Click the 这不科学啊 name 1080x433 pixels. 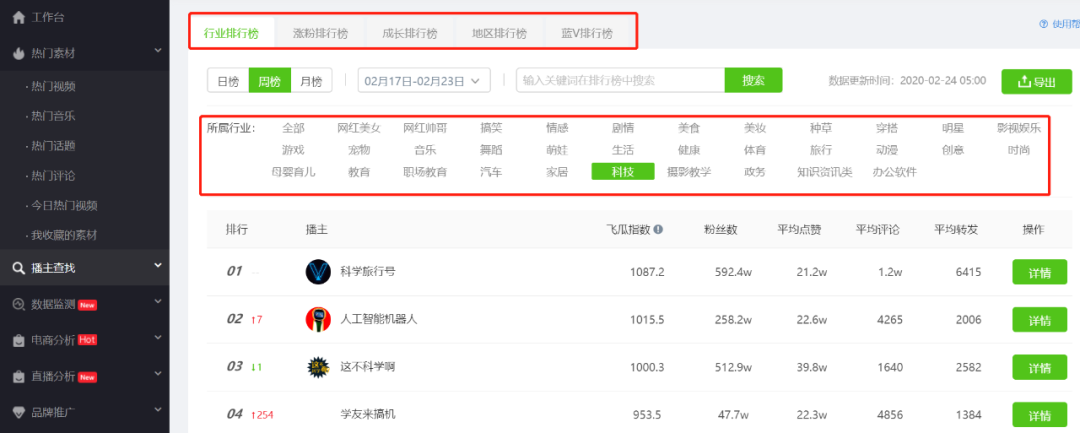(368, 368)
